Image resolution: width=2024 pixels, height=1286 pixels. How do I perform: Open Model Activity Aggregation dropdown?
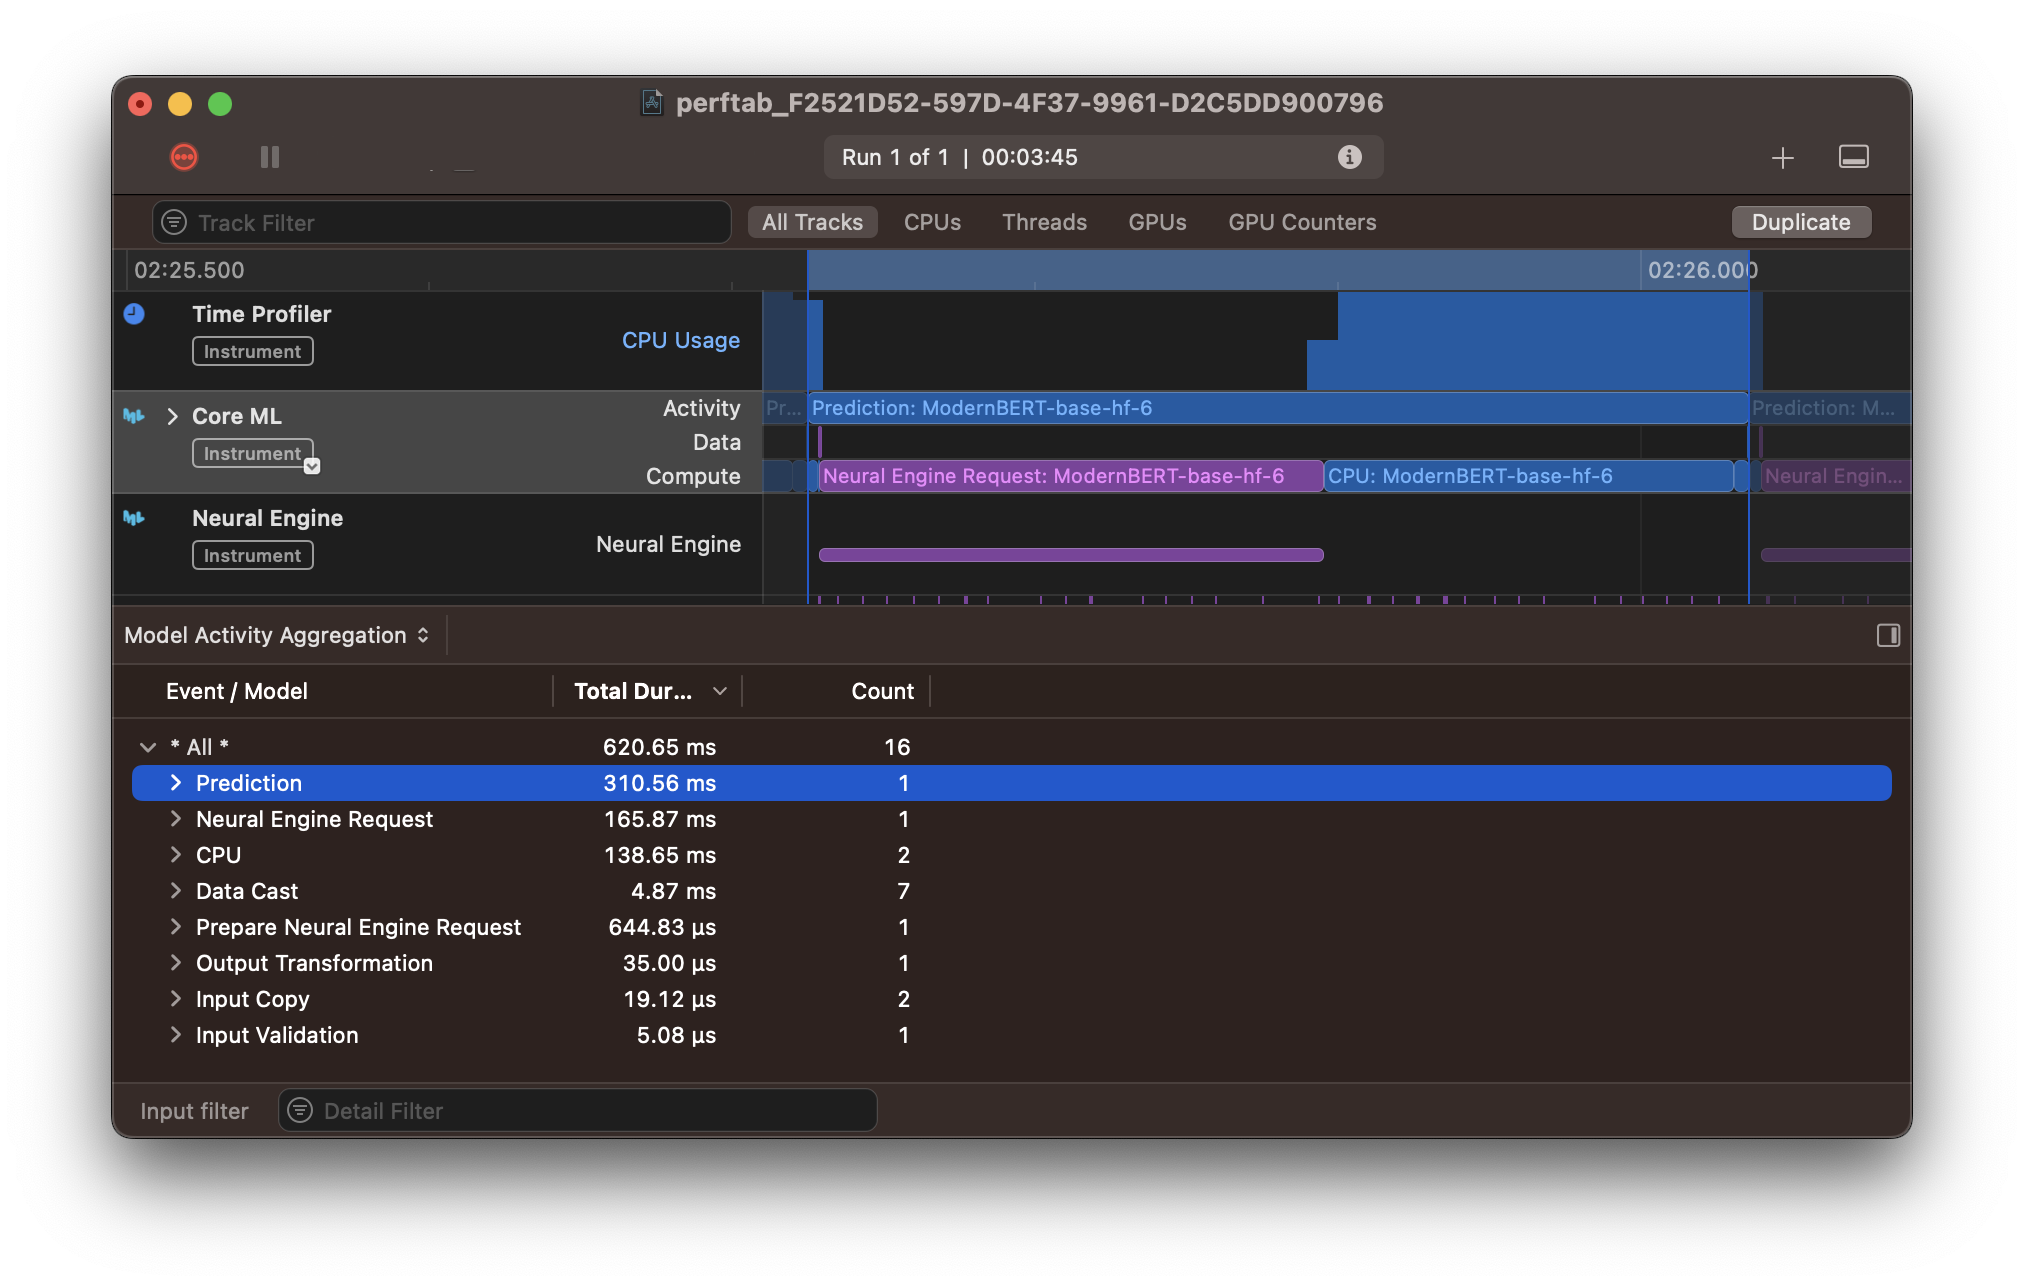click(x=277, y=635)
